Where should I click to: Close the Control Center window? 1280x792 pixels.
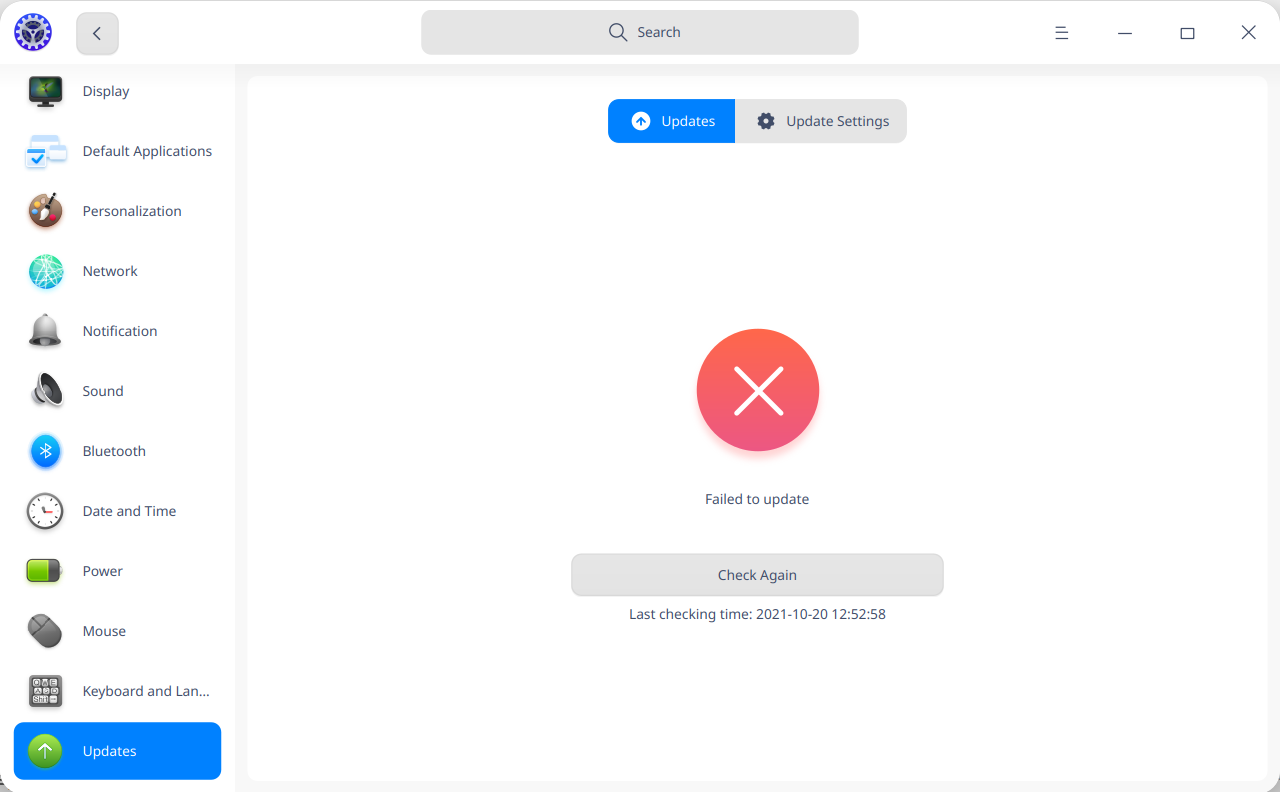click(x=1248, y=33)
